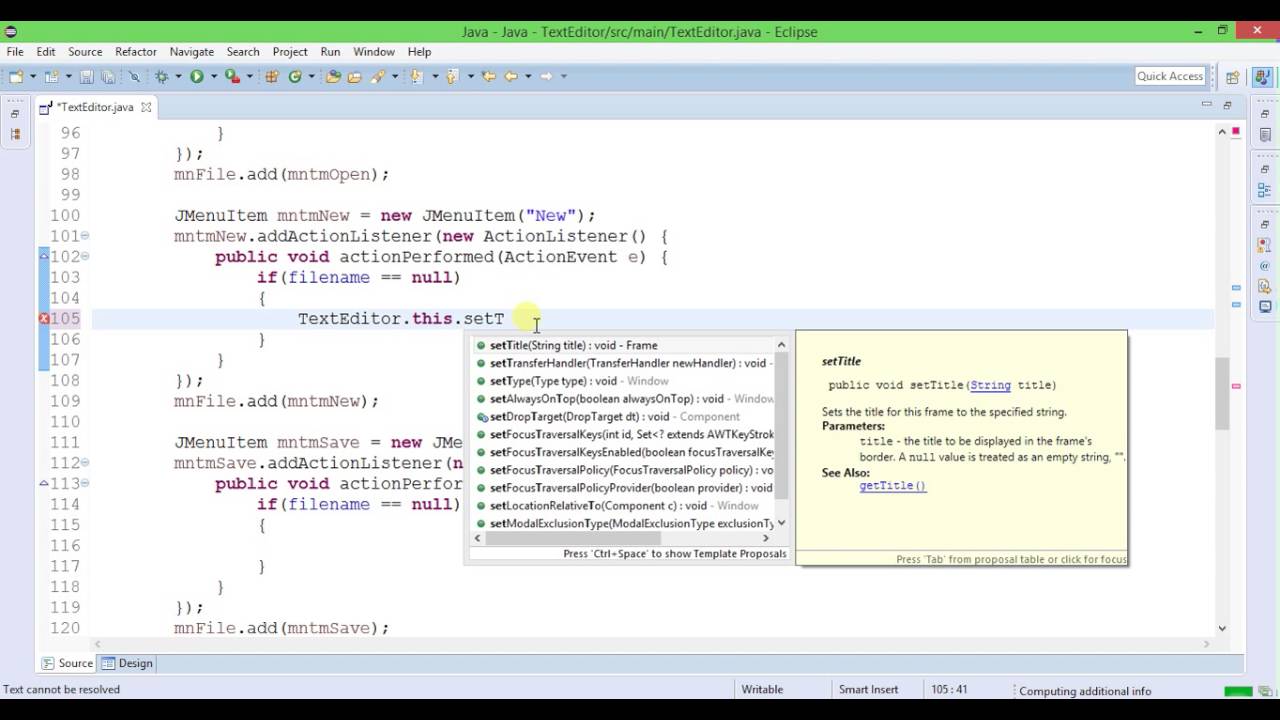Open the Task List trim icon
1280x720 pixels.
(x=1265, y=135)
